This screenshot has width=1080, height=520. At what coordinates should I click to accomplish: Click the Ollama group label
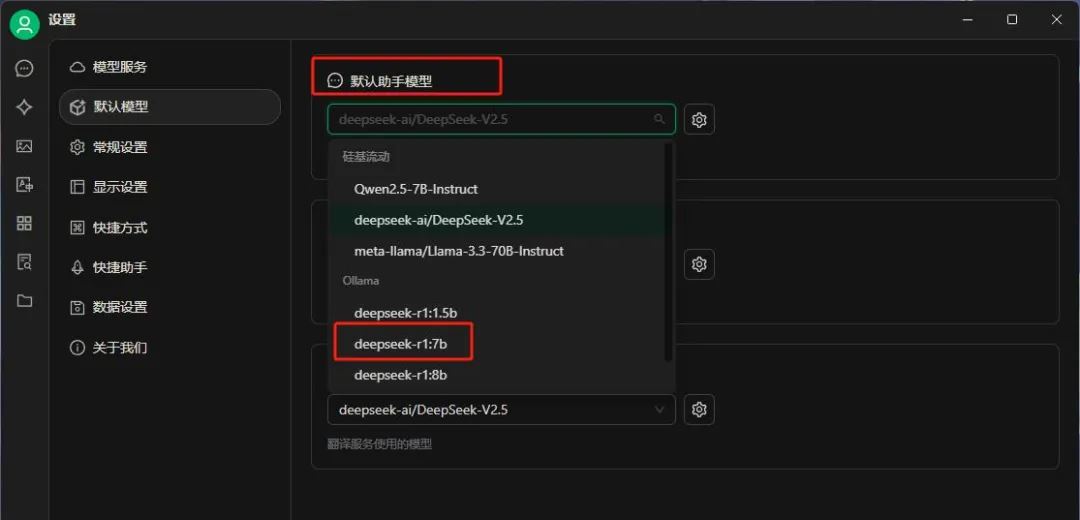[361, 281]
